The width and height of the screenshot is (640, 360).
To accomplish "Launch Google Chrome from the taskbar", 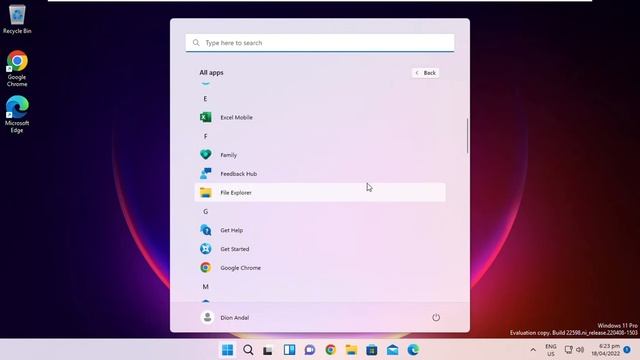I will [x=331, y=350].
